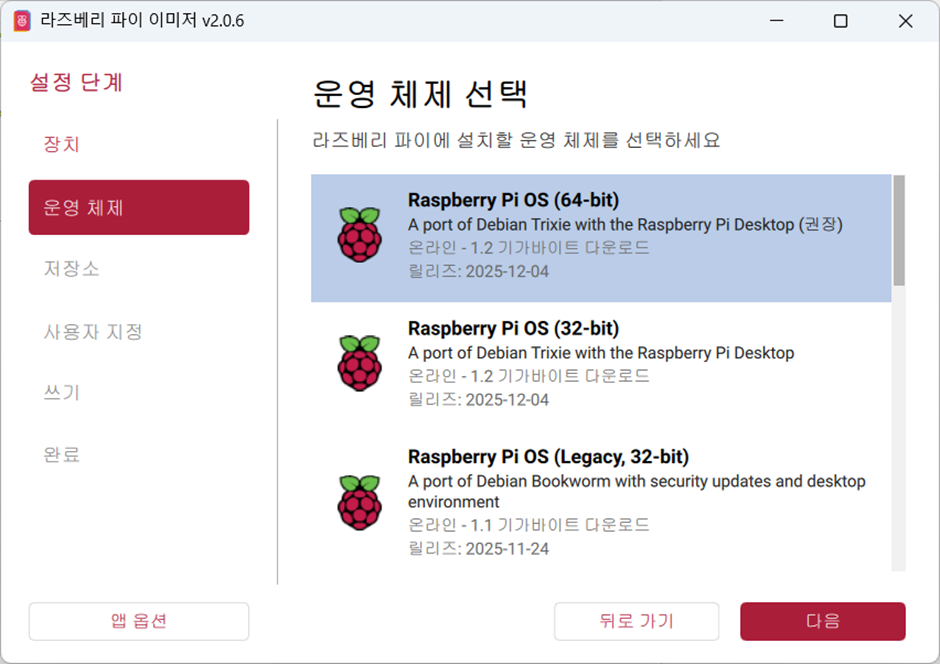Click the raspberry icon for Raspberry Pi OS (32-bit)
Screen dimensions: 940x664
360,363
